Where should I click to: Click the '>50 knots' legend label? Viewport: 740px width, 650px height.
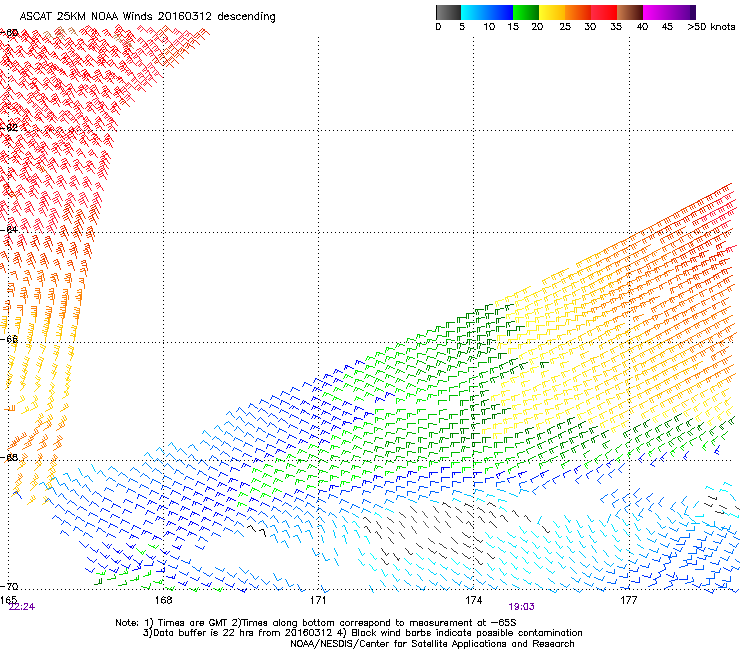(711, 26)
